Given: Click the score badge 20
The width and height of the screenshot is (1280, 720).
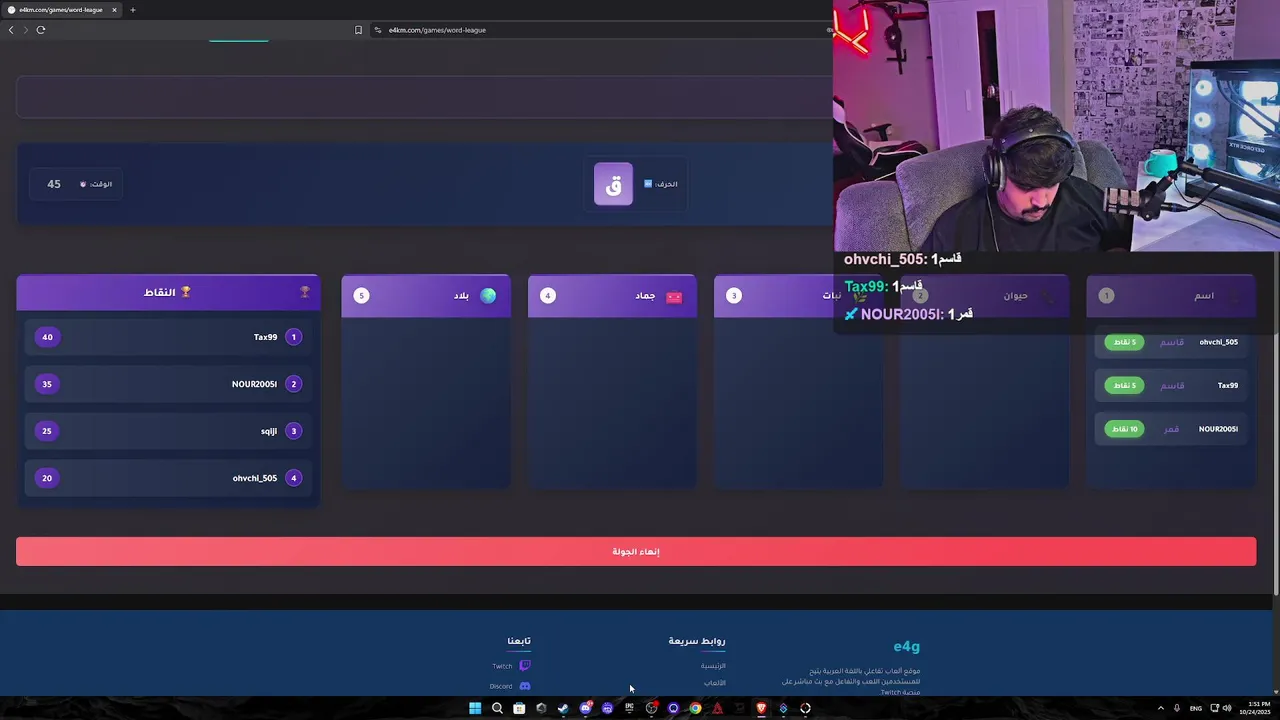Looking at the screenshot, I should [47, 478].
